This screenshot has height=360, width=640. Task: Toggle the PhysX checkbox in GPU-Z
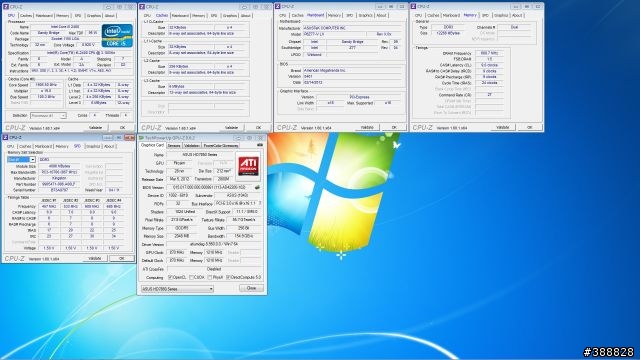point(209,277)
